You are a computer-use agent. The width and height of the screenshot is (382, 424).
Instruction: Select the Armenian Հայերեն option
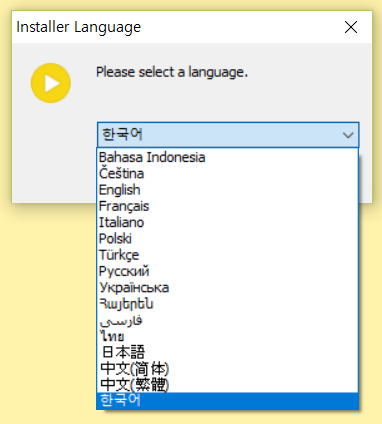228,304
